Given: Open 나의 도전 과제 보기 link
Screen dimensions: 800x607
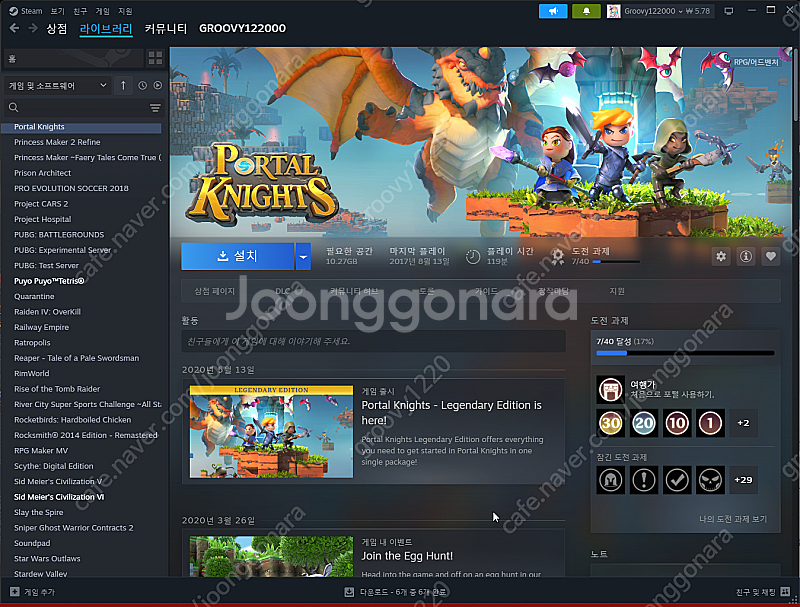Looking at the screenshot, I should pyautogui.click(x=732, y=519).
